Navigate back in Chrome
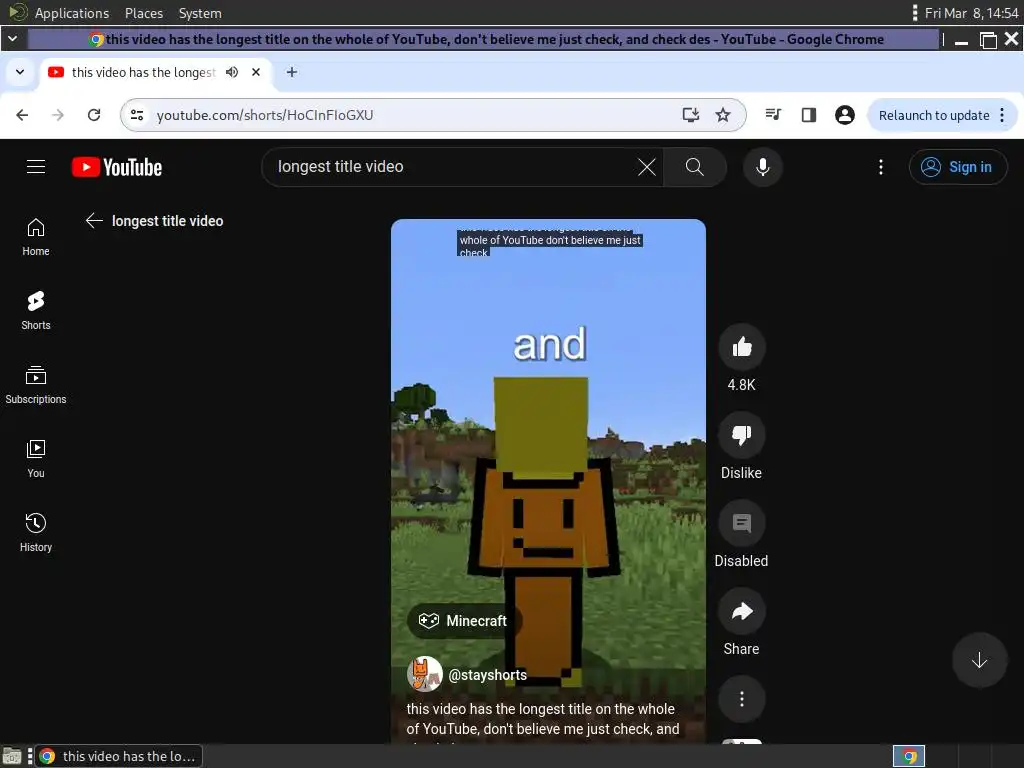Screen dimensions: 1024x768 22,115
